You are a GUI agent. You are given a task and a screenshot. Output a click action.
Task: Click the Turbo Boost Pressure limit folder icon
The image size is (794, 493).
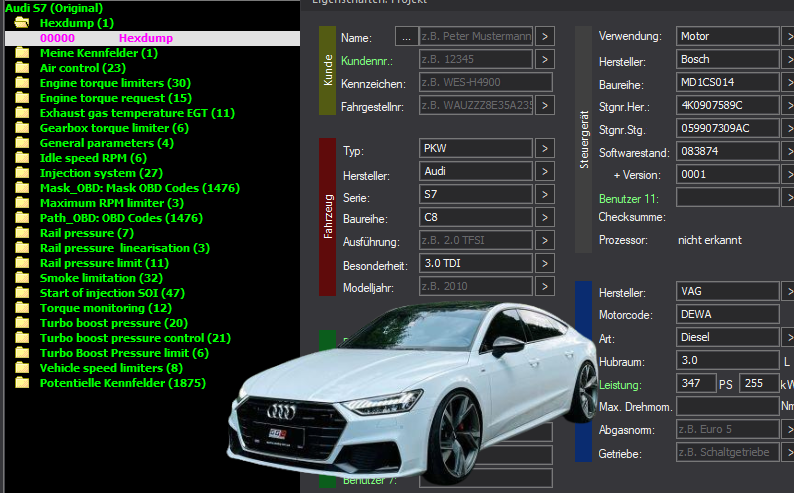22,353
